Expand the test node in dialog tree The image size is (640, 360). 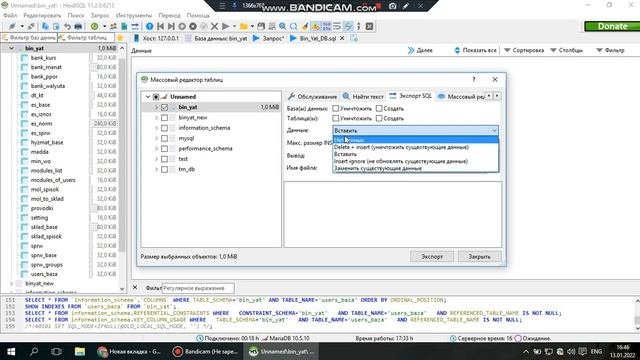(156, 159)
